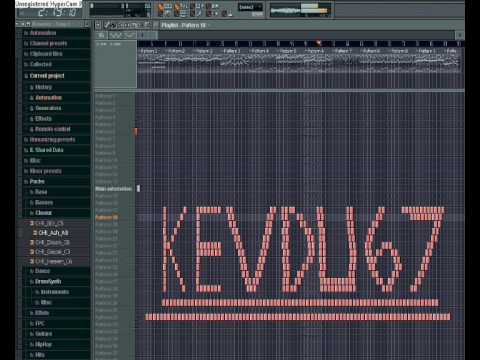Open the pattern selector box in top toolbar

[x=250, y=7]
